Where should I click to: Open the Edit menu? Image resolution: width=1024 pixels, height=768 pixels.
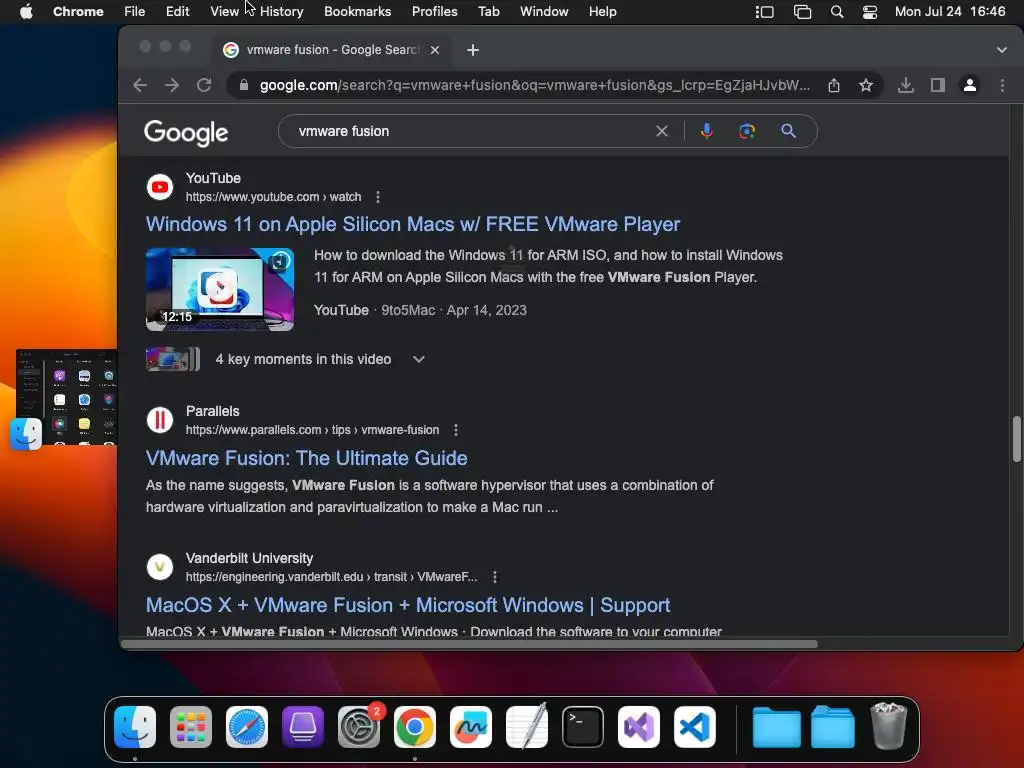[177, 11]
